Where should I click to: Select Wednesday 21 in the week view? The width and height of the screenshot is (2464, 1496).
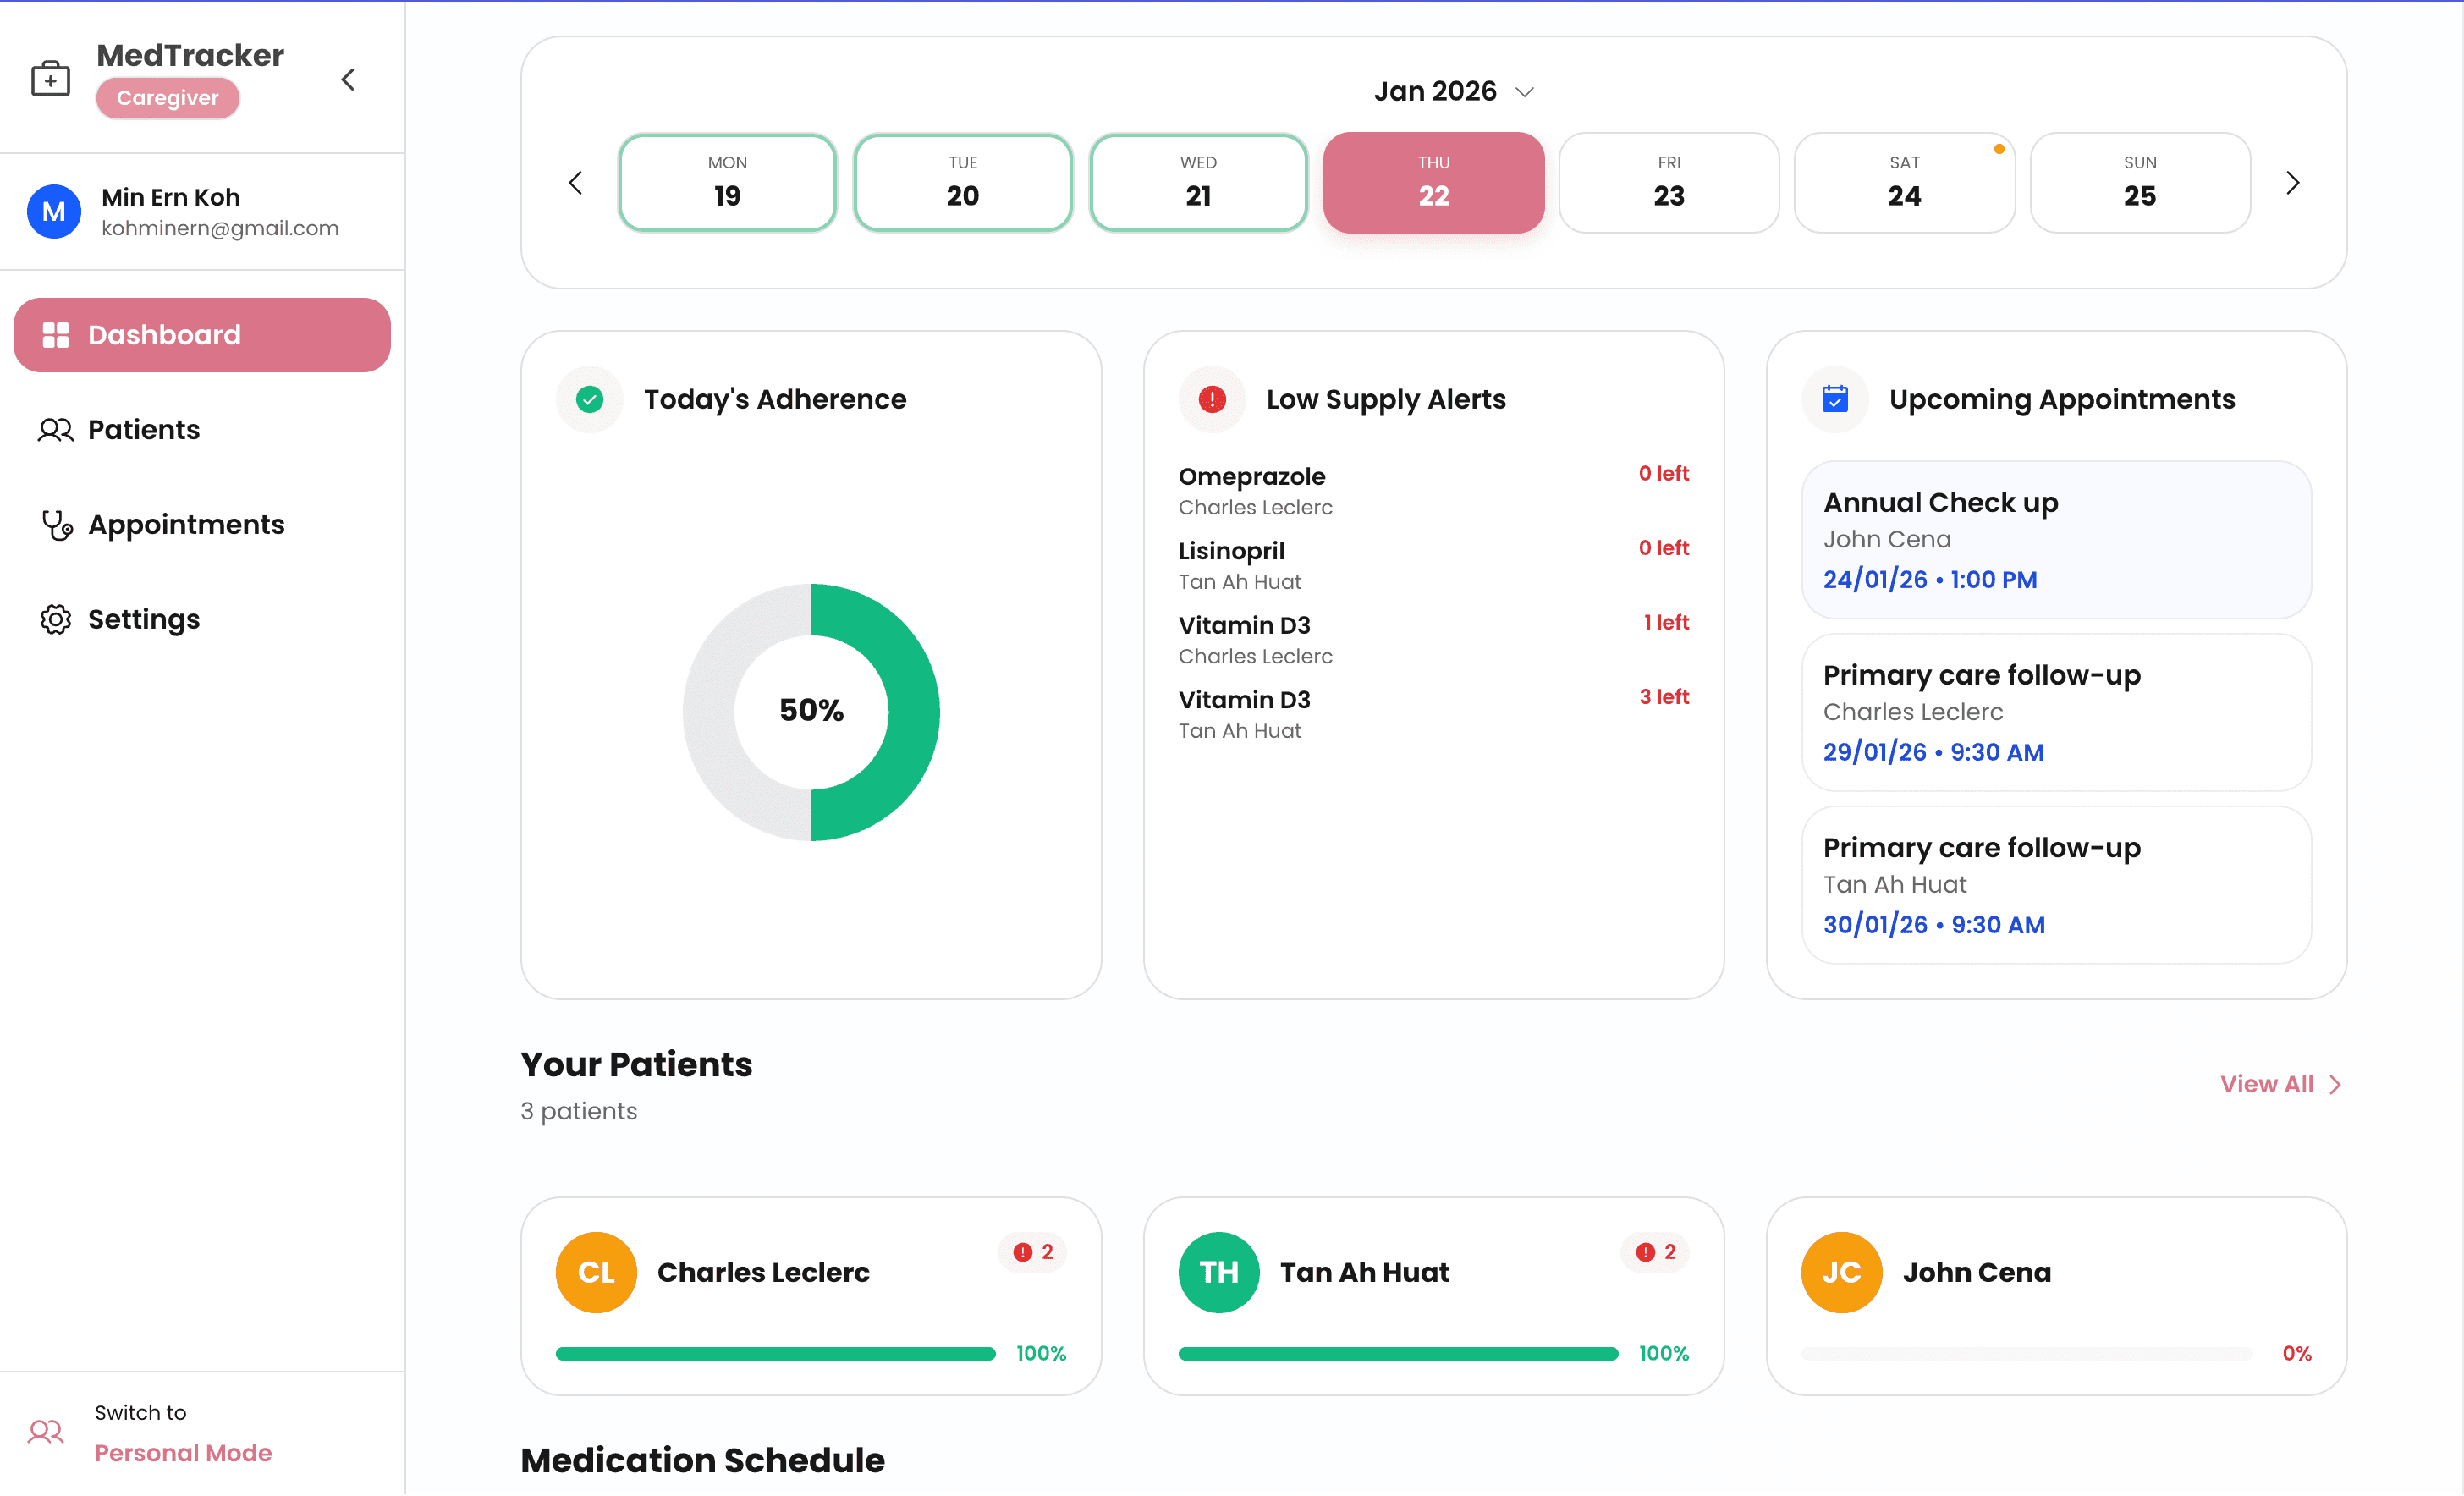1198,182
